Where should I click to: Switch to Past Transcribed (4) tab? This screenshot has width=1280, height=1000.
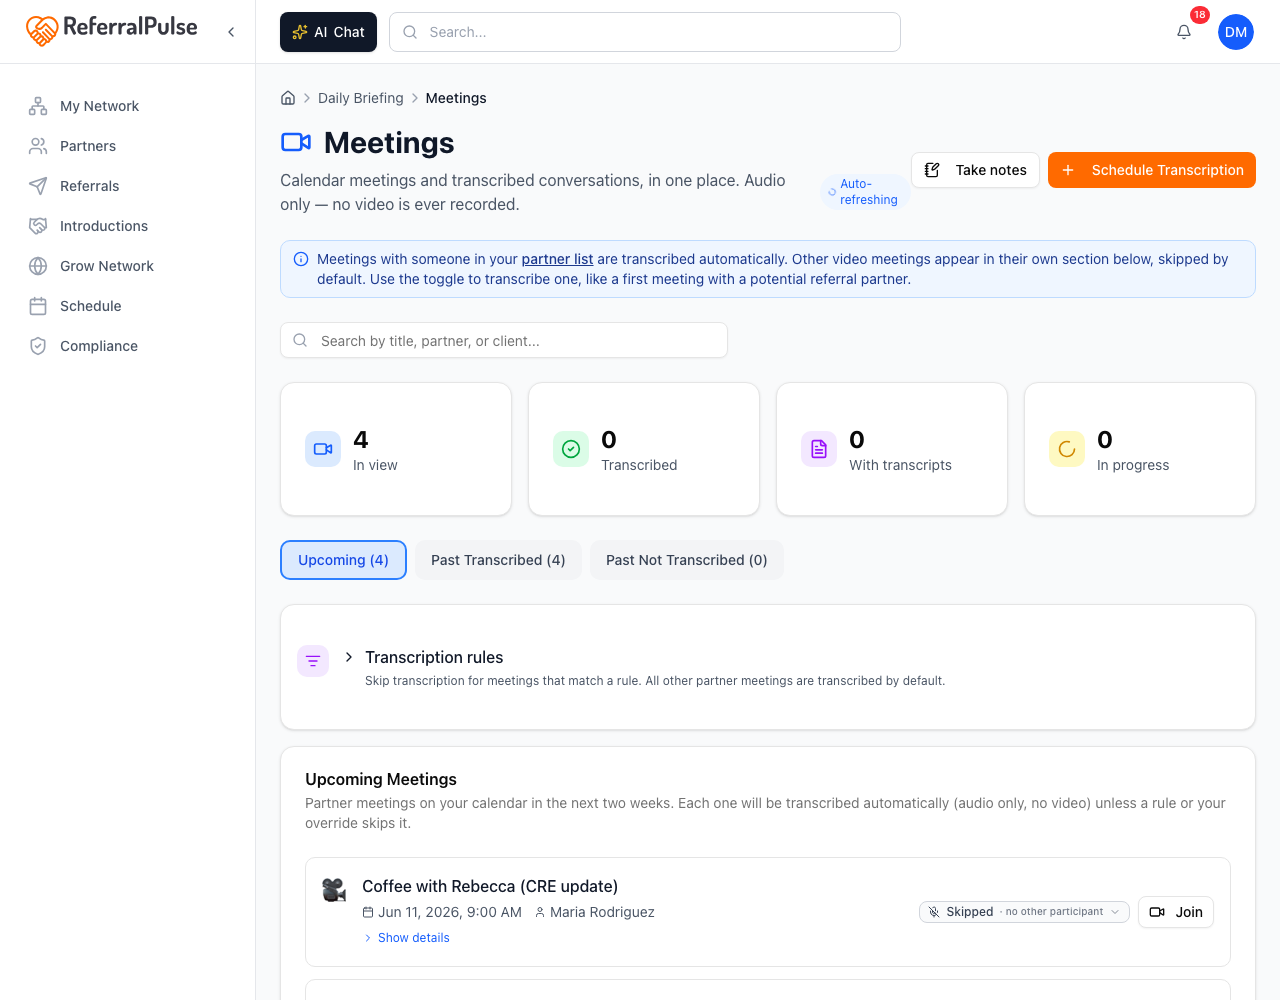[x=498, y=560]
